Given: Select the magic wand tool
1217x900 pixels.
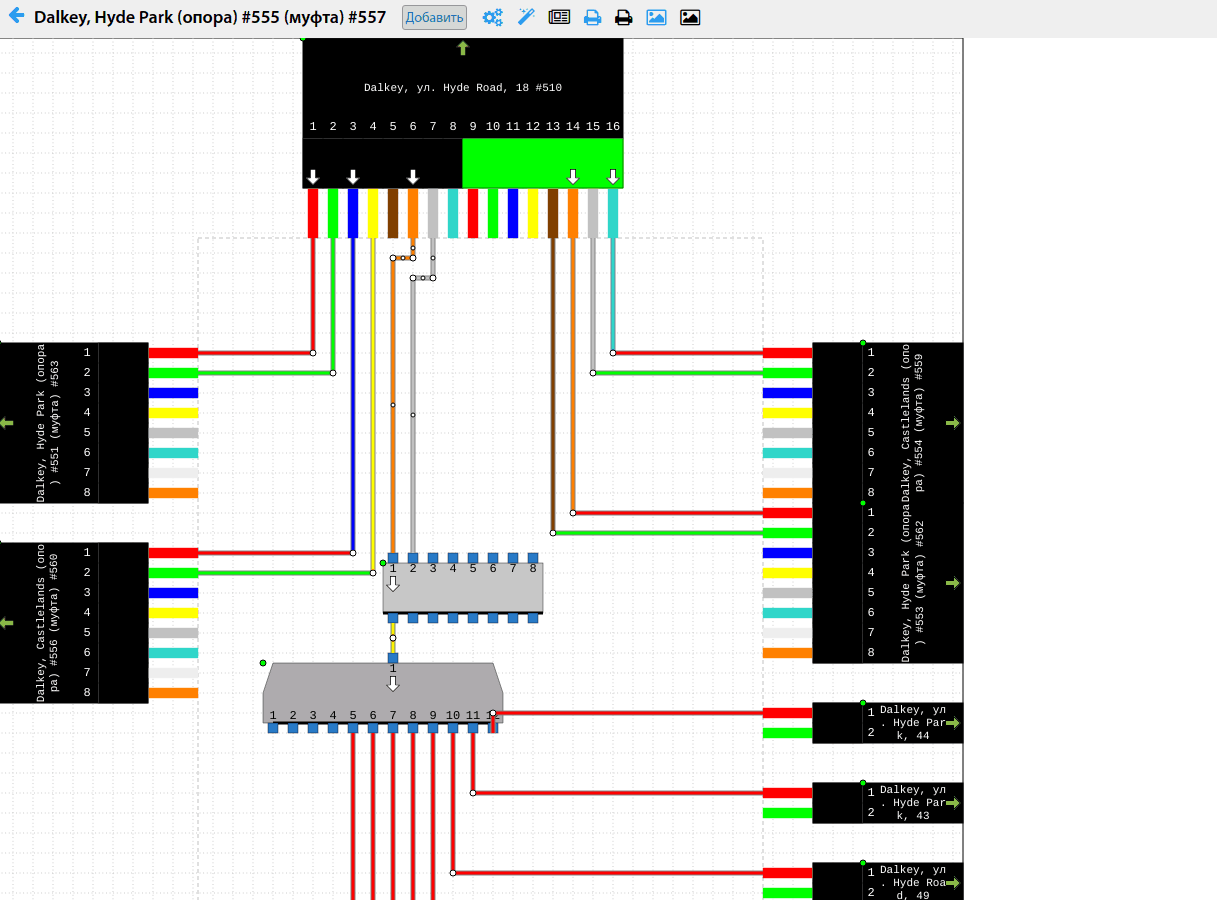Looking at the screenshot, I should [526, 17].
